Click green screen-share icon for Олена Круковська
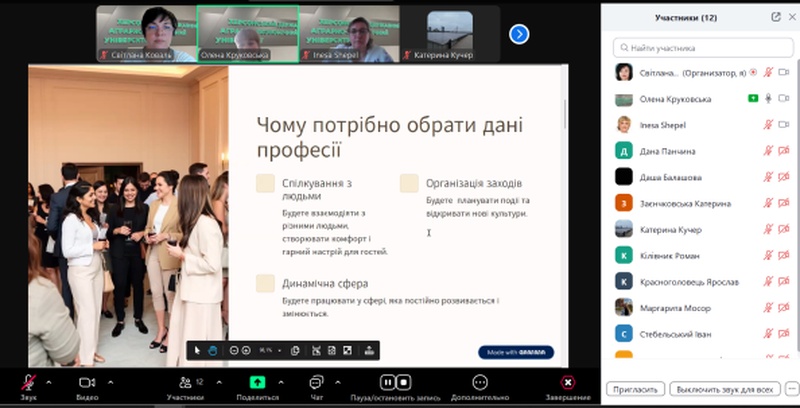Screen dimensions: 800x408 coord(753,98)
